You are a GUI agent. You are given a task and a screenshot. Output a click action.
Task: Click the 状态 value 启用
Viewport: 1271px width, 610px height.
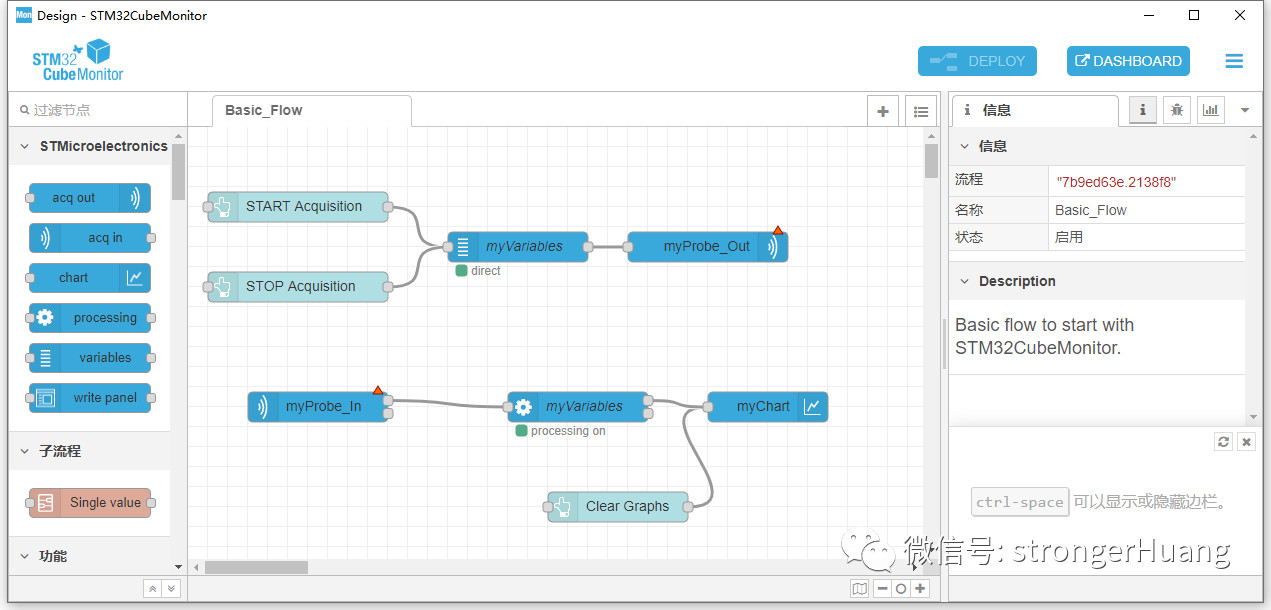(x=1069, y=238)
